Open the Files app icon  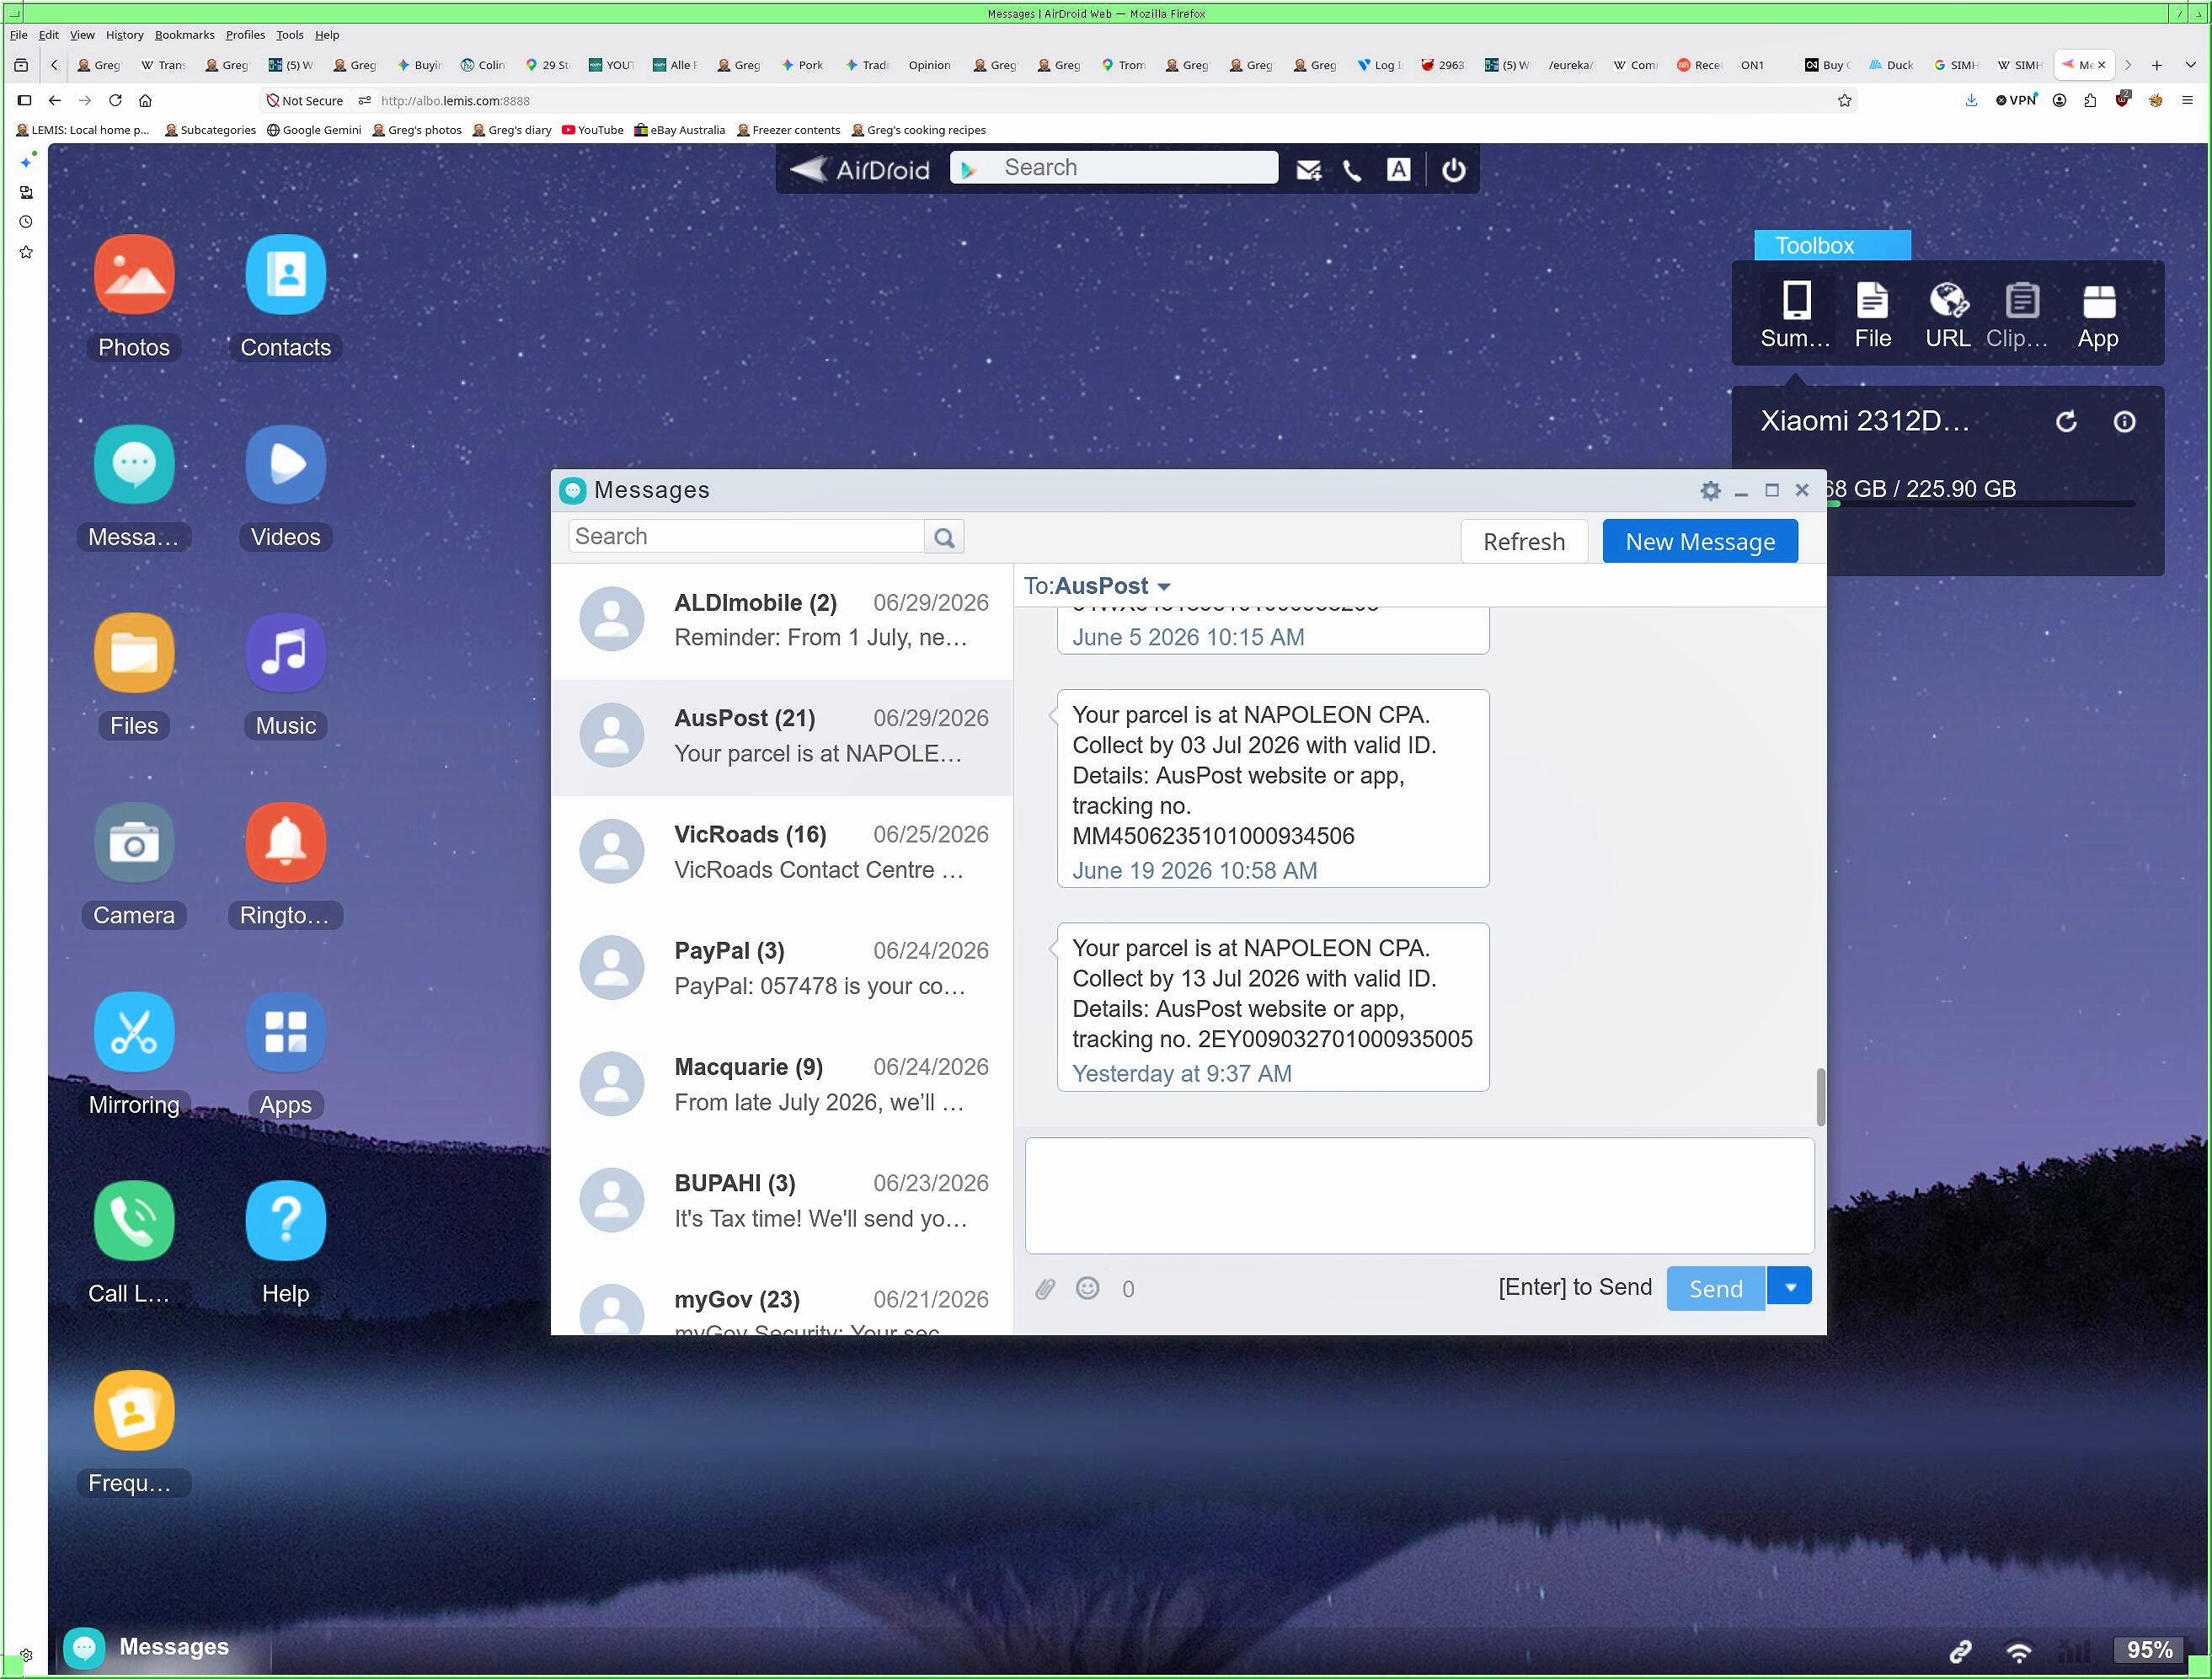pos(134,653)
